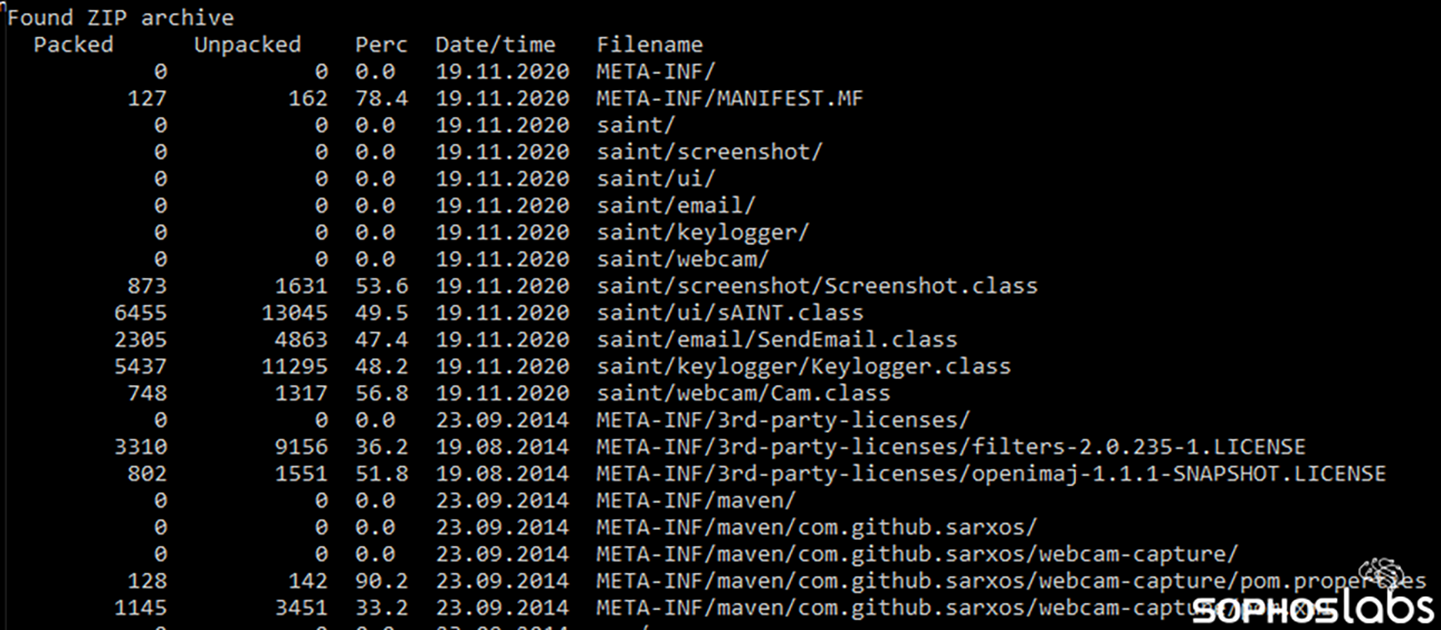Click the Filename column header
Screen dimensions: 1441x630
[x=649, y=45]
